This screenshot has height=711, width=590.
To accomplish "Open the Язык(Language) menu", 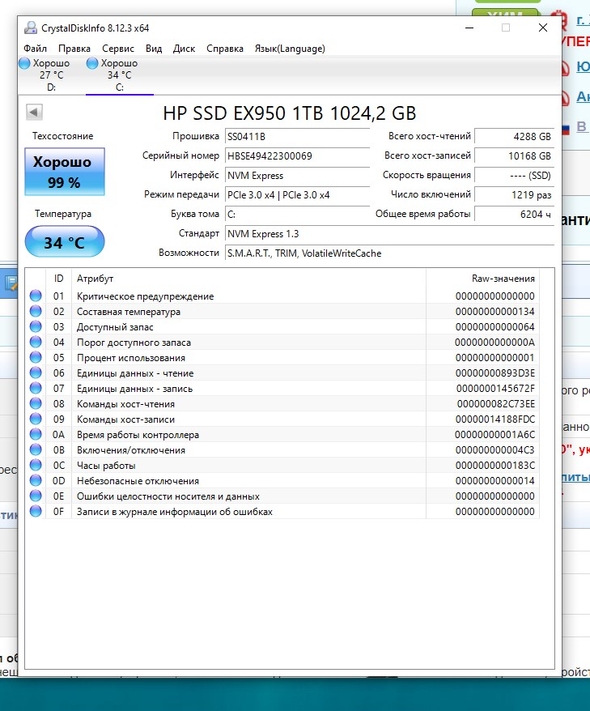I will [290, 49].
